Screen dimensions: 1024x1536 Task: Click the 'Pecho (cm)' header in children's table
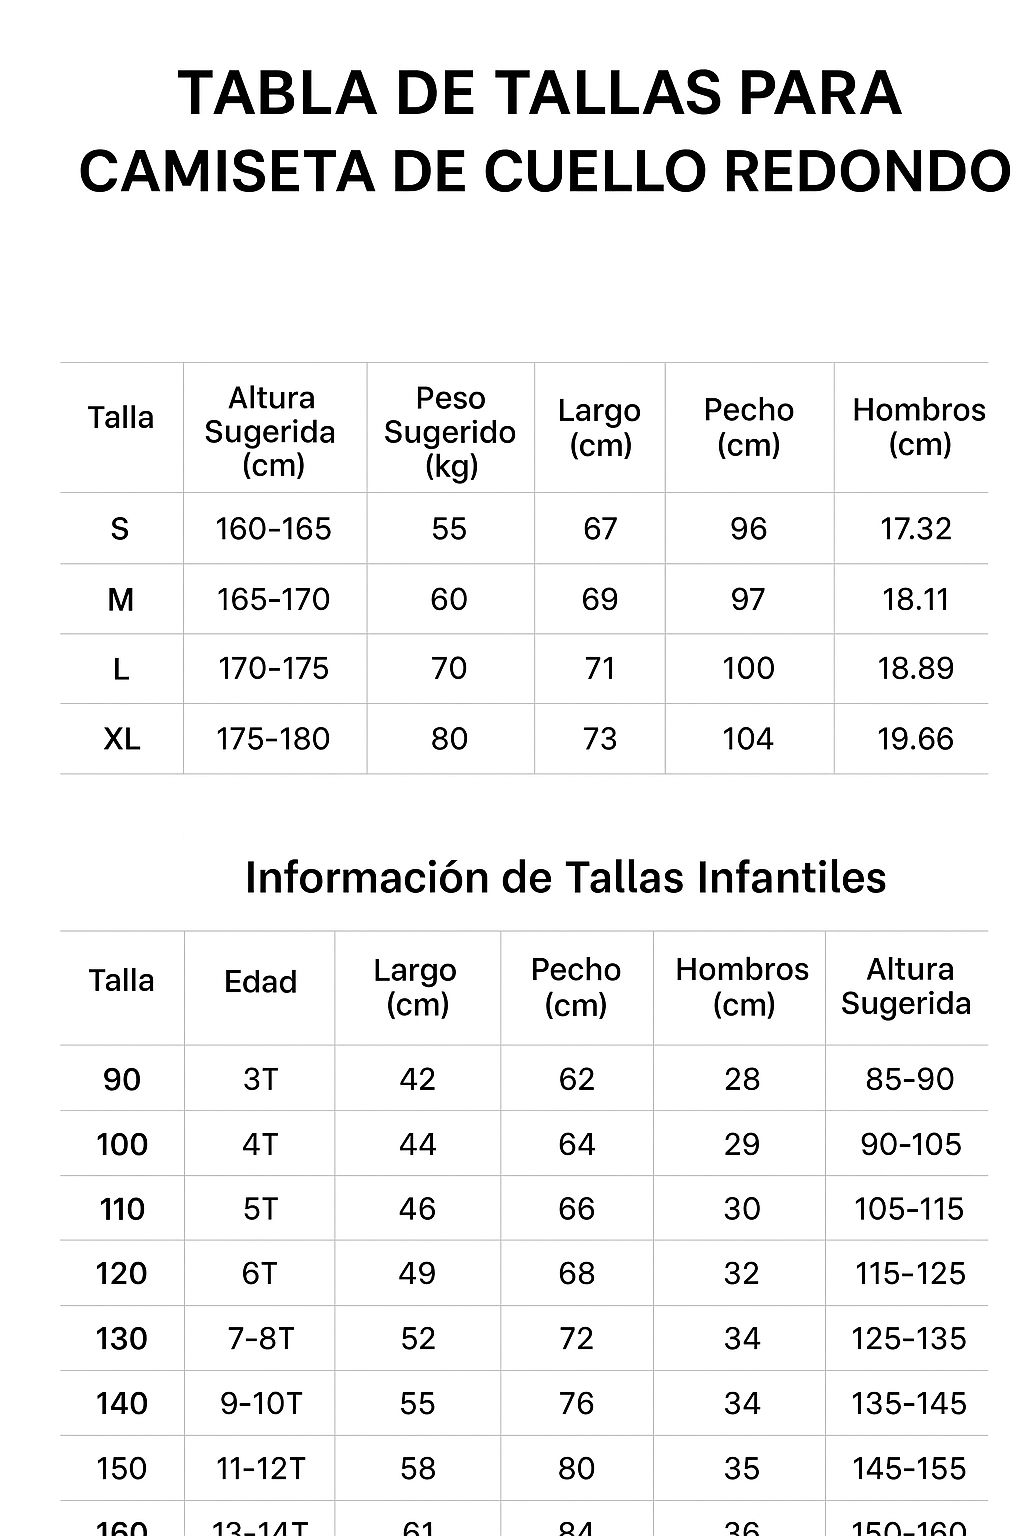click(x=576, y=986)
